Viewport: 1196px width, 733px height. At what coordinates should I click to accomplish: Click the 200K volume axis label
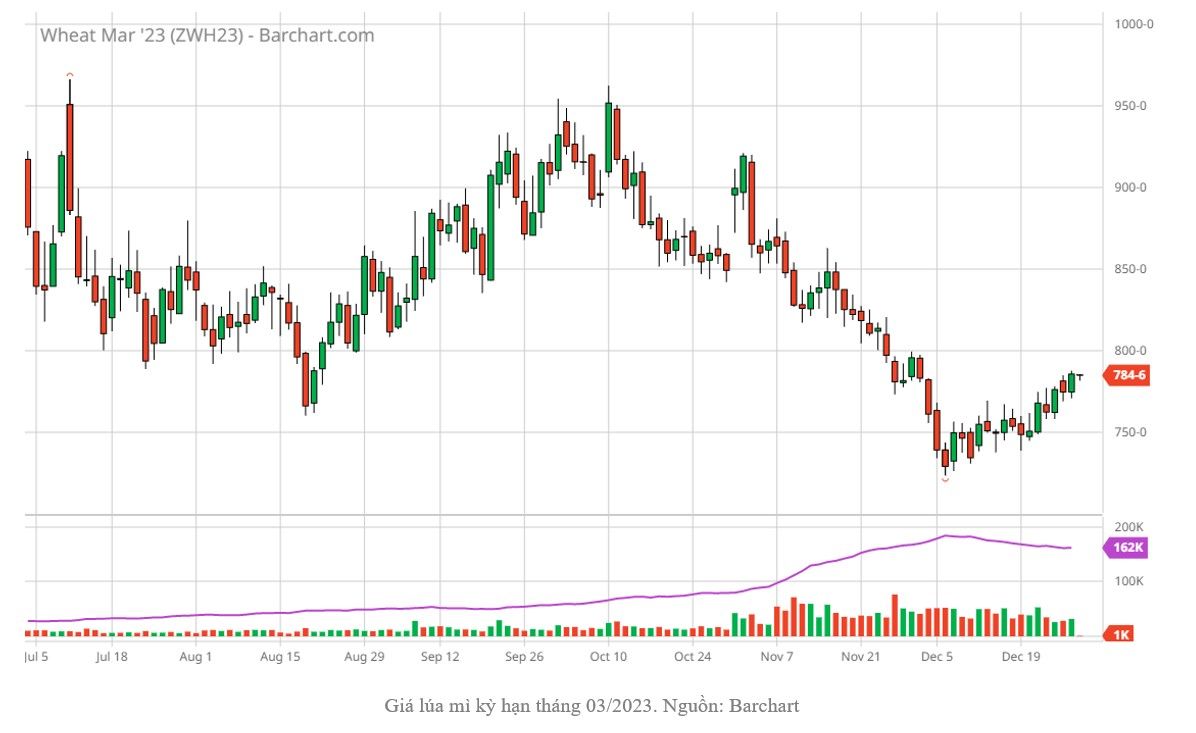point(1129,527)
